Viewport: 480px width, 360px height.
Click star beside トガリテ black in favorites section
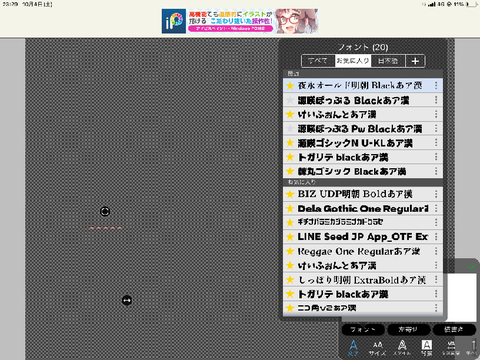pos(290,294)
